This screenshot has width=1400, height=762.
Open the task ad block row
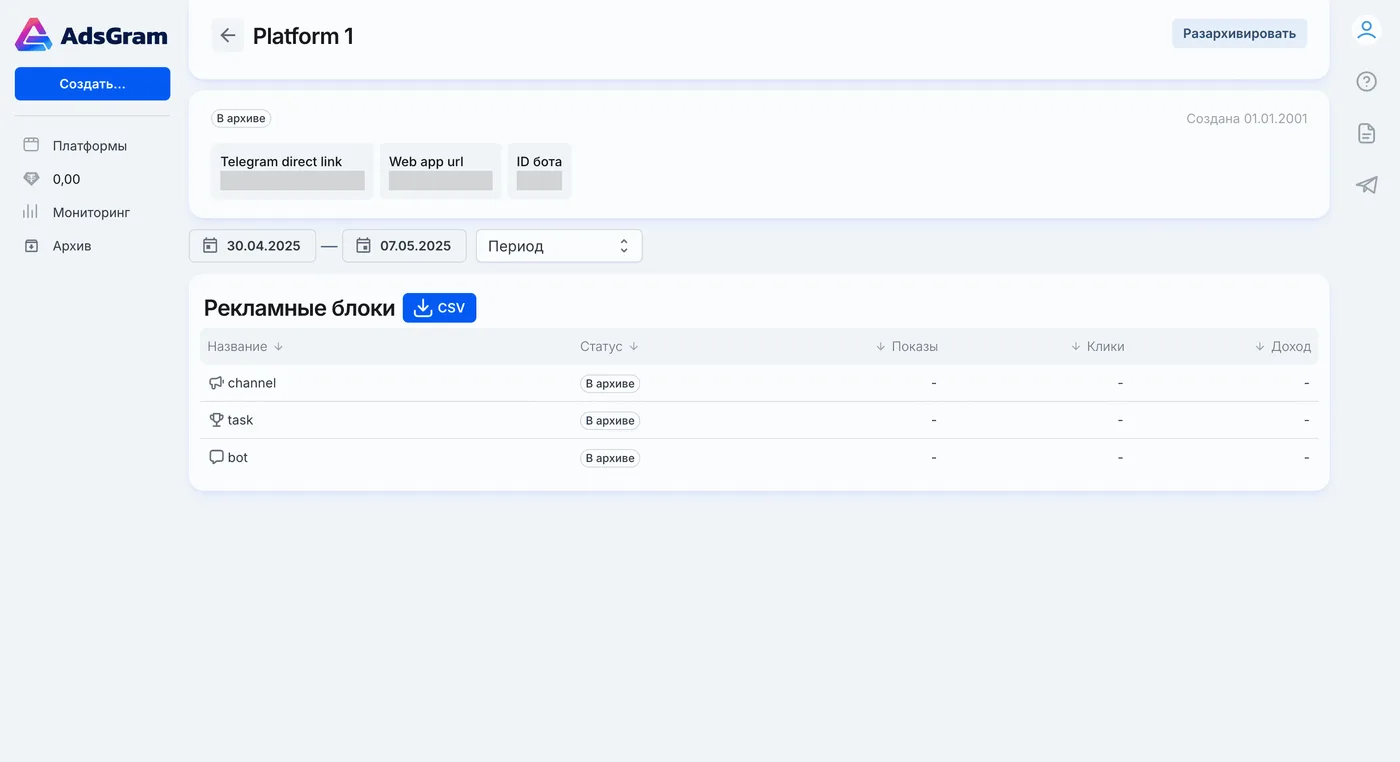pyautogui.click(x=759, y=420)
